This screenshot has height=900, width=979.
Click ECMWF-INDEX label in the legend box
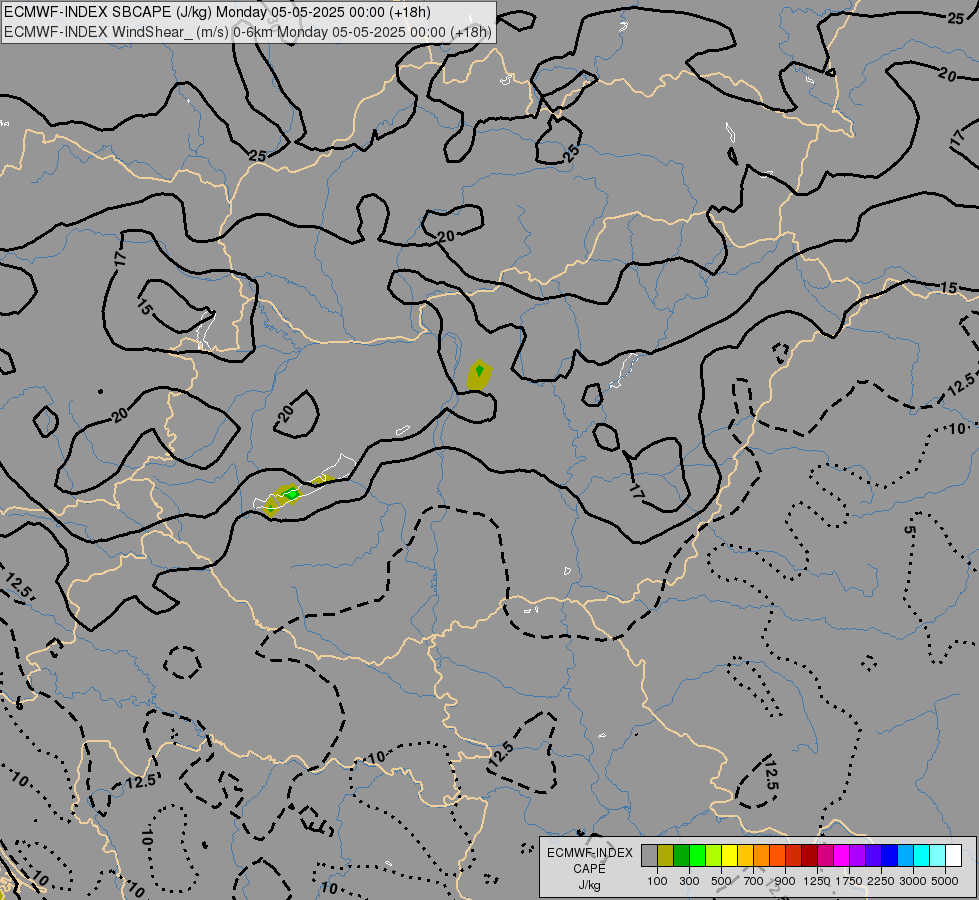click(x=589, y=853)
